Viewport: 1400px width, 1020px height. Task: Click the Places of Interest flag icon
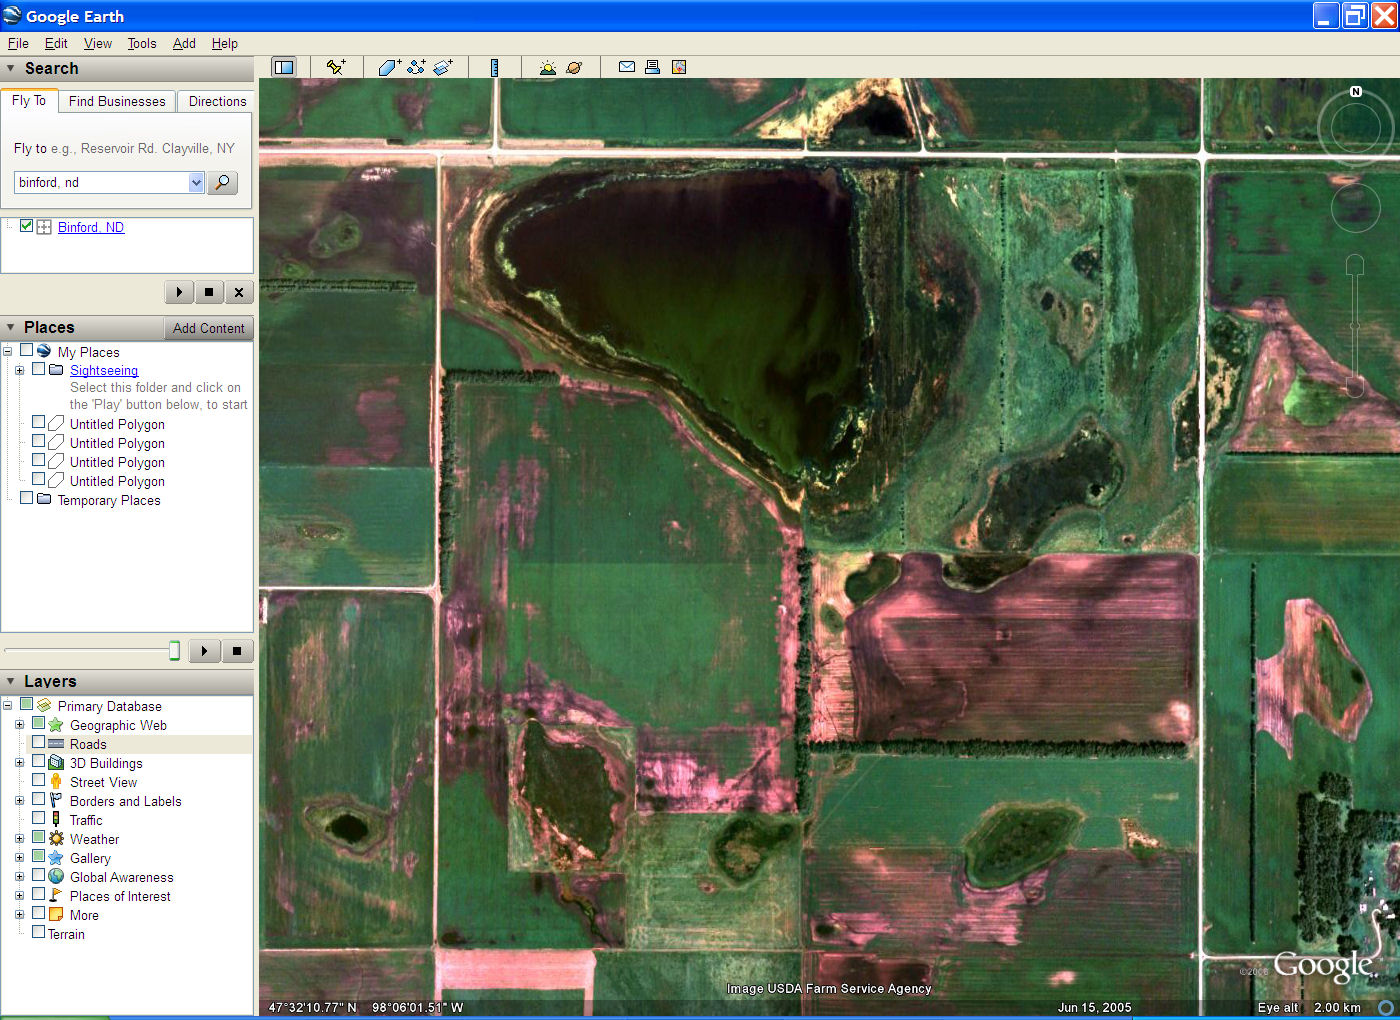[56, 896]
